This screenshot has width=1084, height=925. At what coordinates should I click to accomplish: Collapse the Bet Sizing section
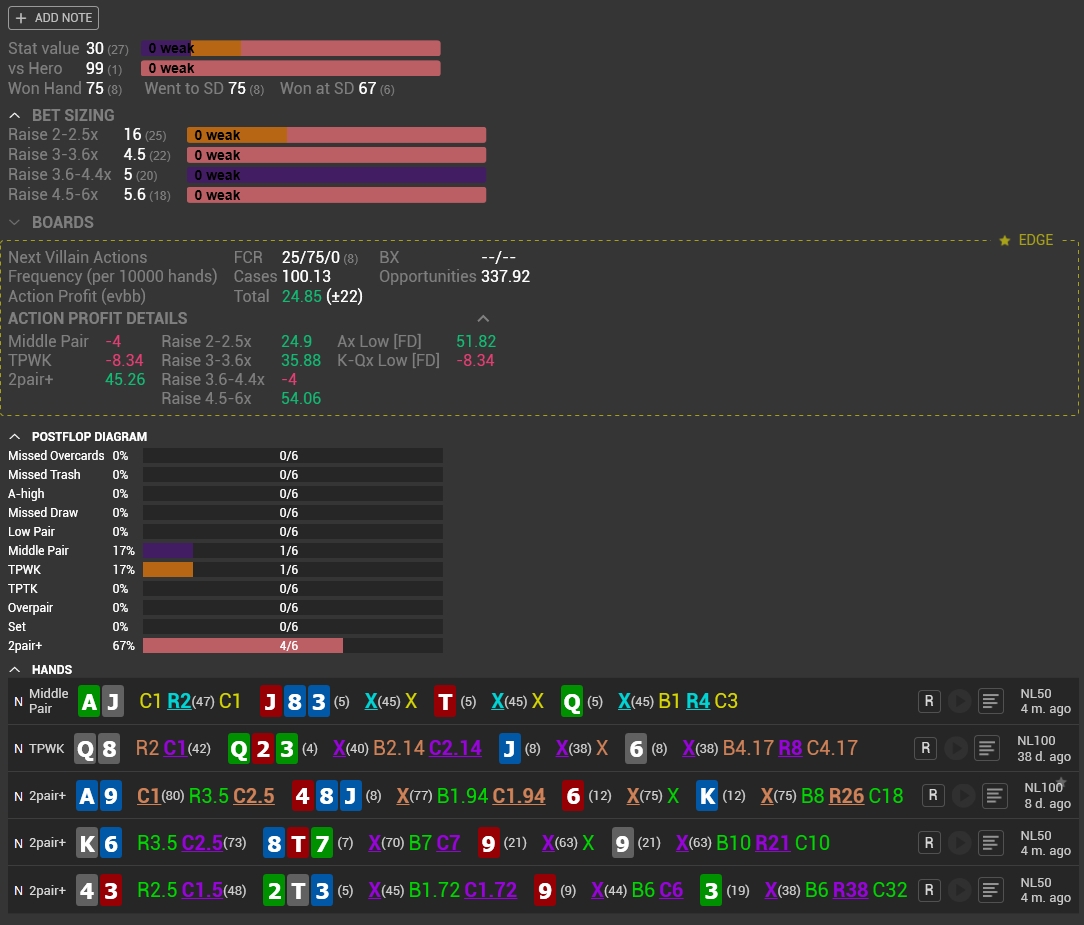click(15, 115)
